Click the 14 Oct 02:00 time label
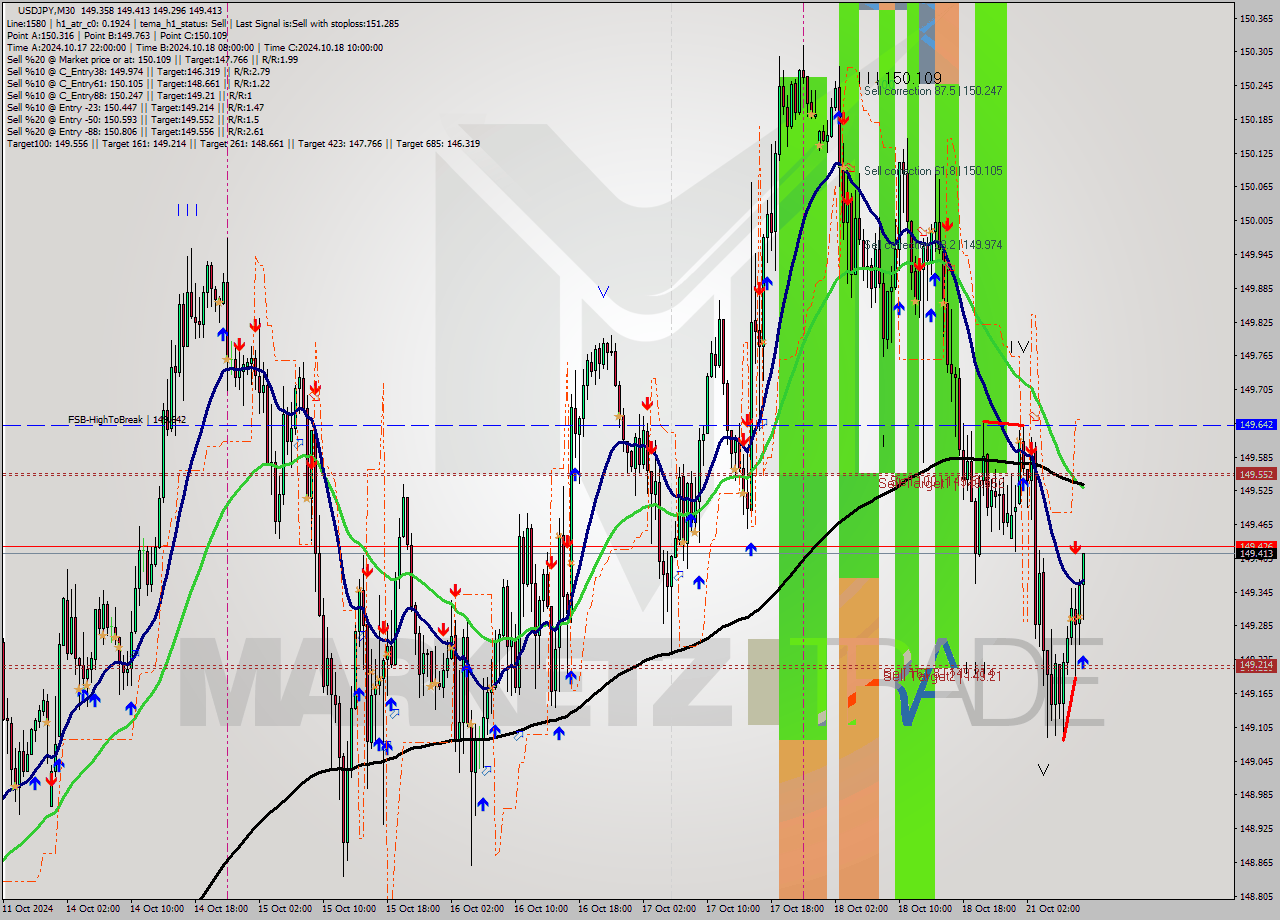 pyautogui.click(x=91, y=909)
